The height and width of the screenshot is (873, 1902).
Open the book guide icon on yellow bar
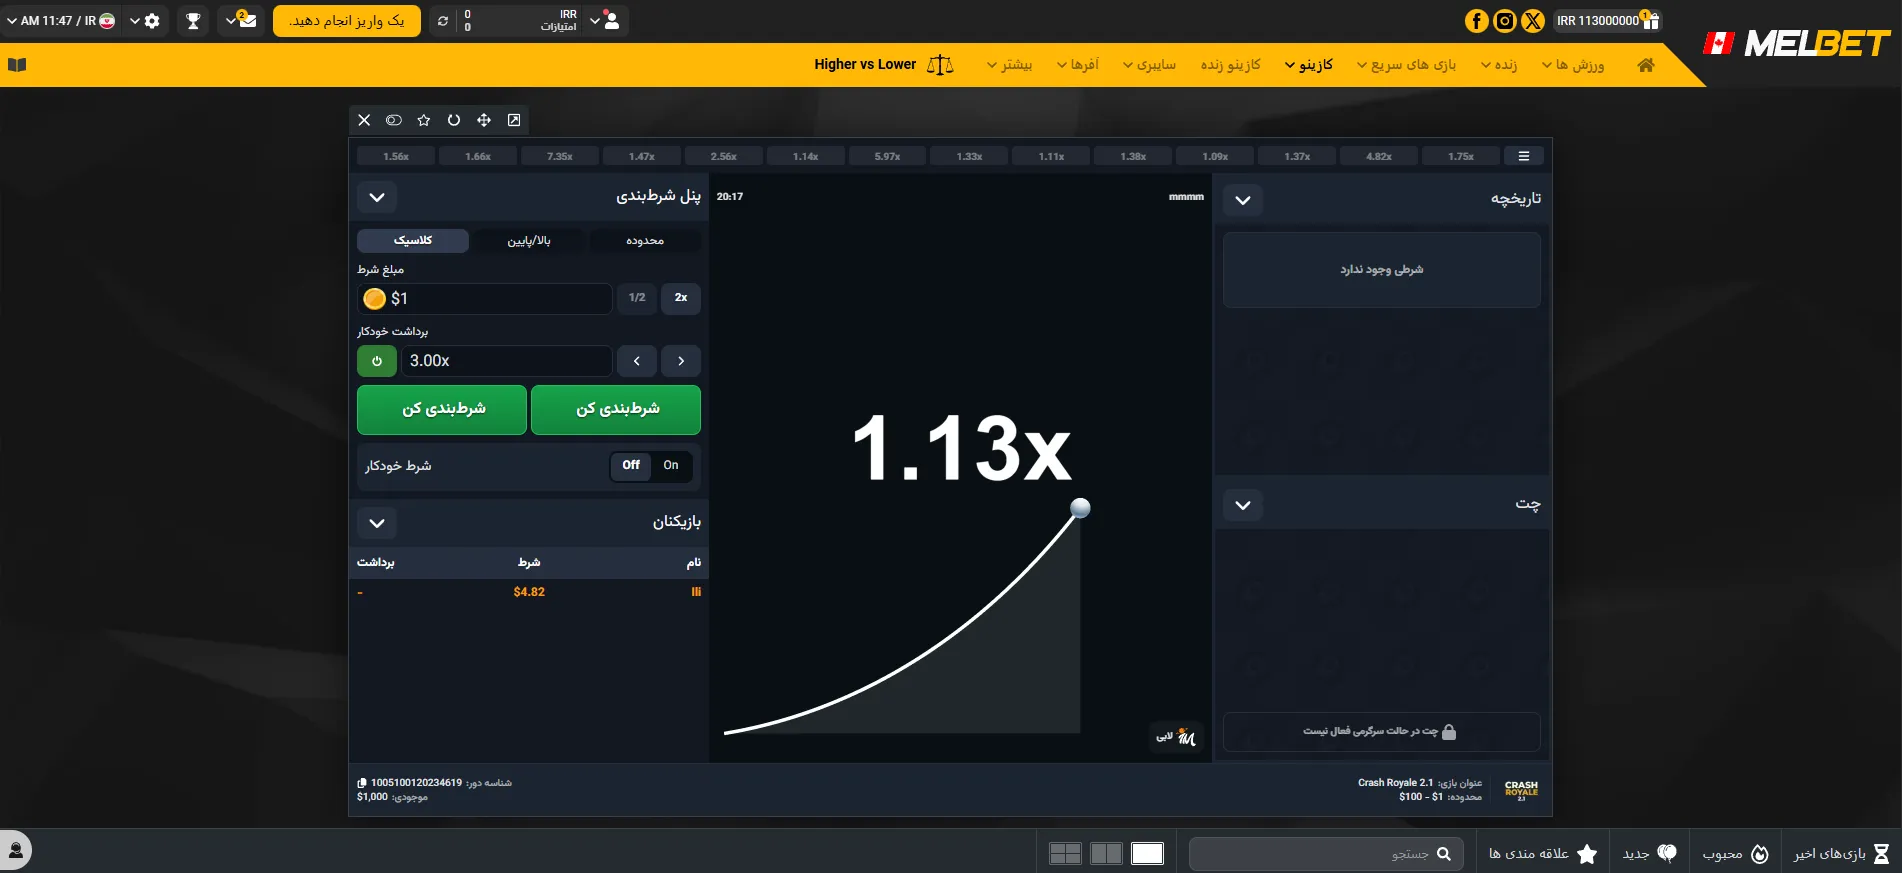click(x=17, y=65)
